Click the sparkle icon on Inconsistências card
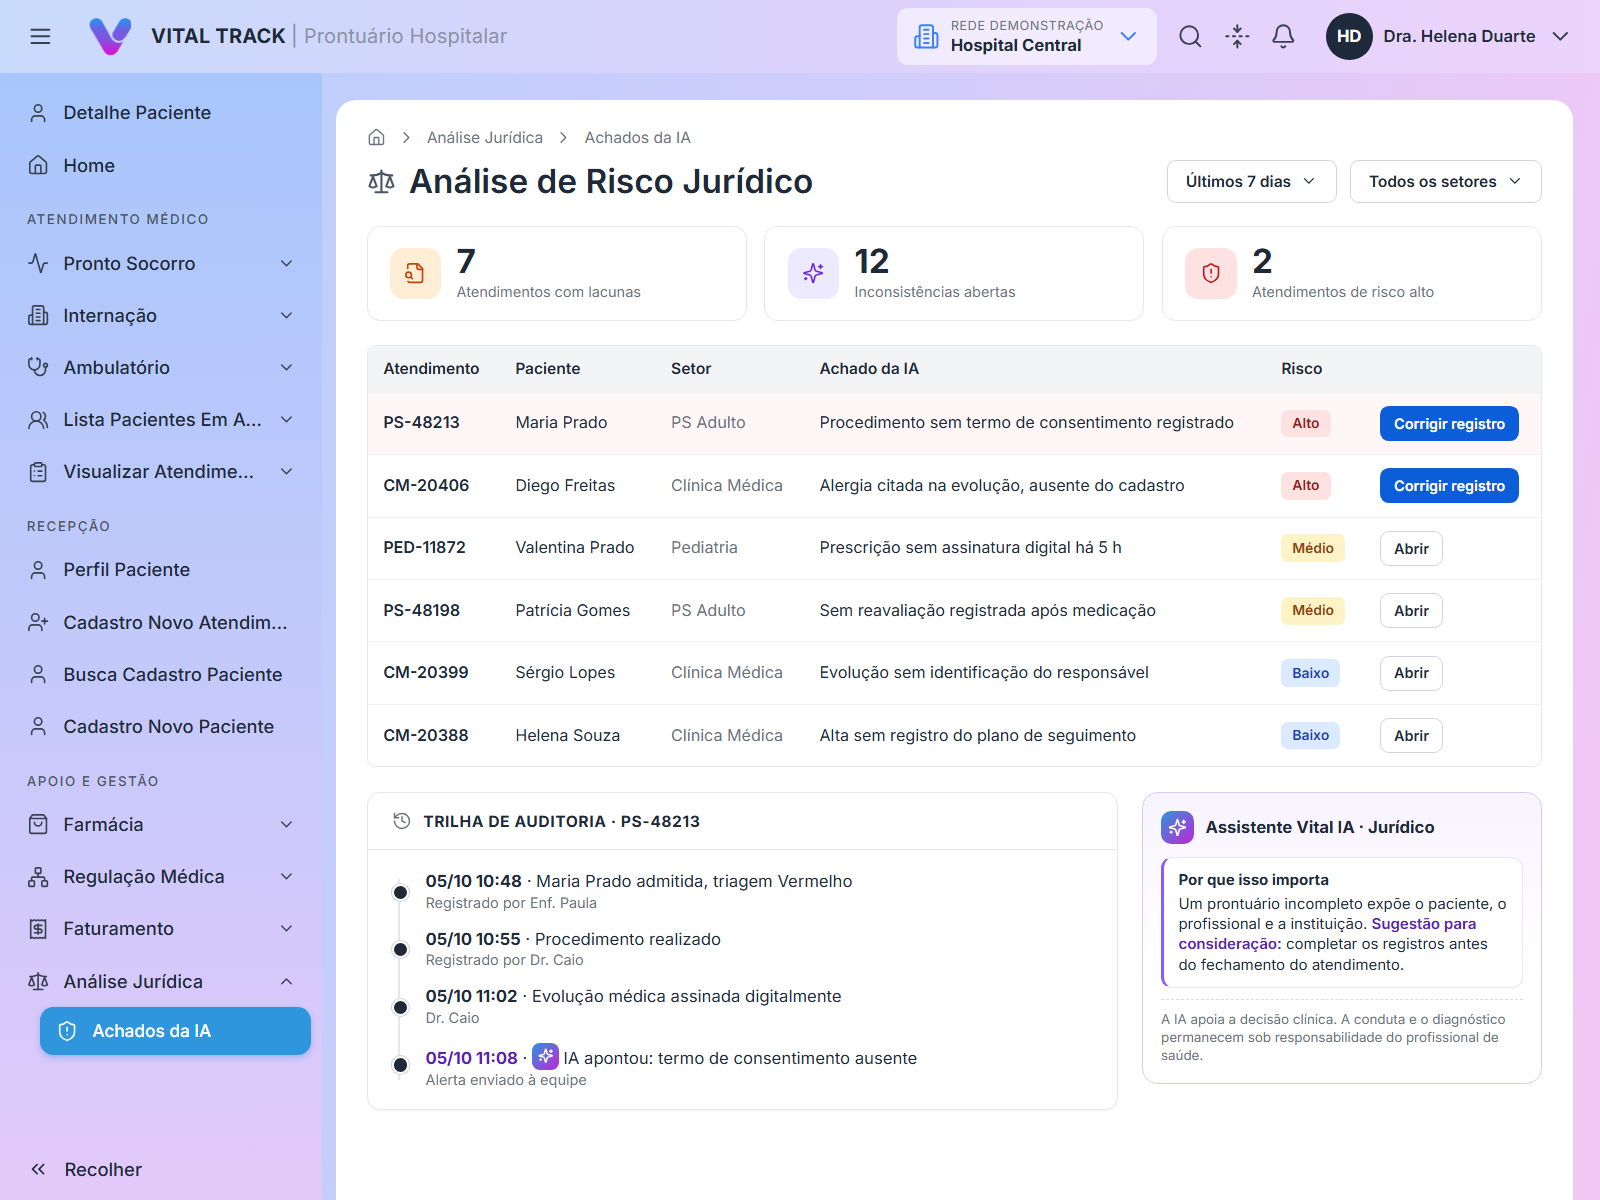Screen dimensions: 1600x1200 pos(813,273)
